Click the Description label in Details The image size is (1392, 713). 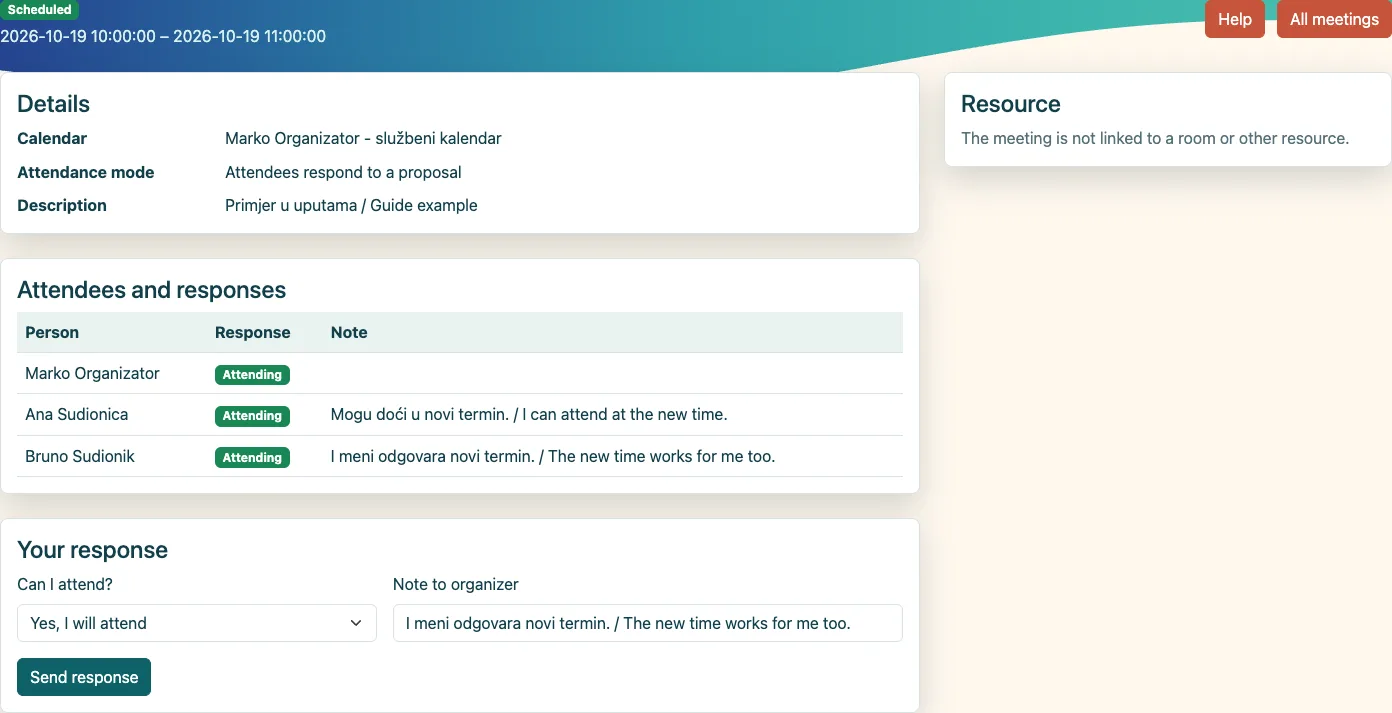click(x=62, y=205)
